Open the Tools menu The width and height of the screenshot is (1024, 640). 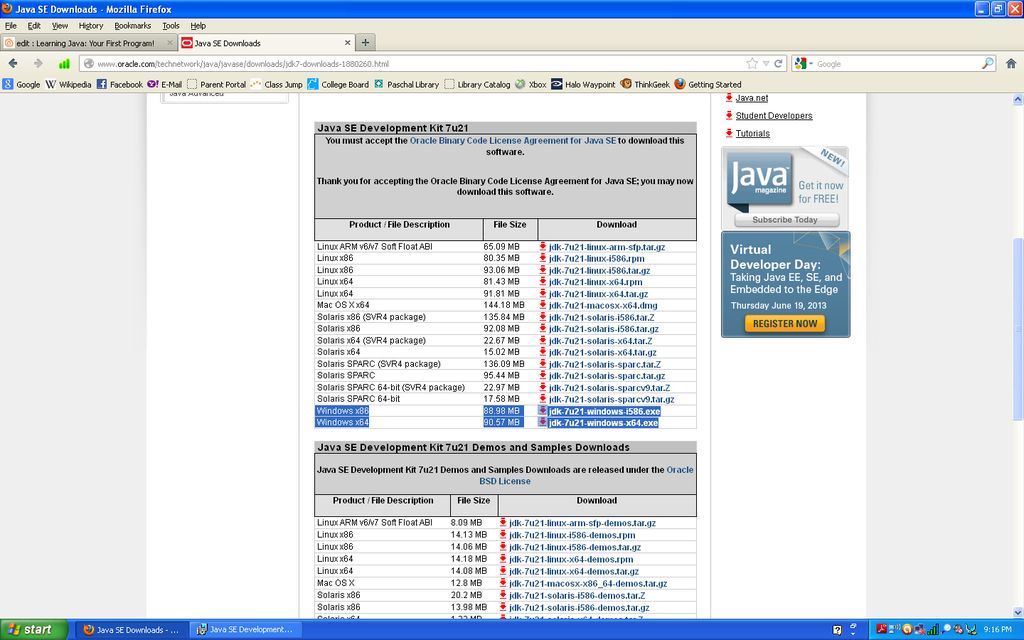170,25
